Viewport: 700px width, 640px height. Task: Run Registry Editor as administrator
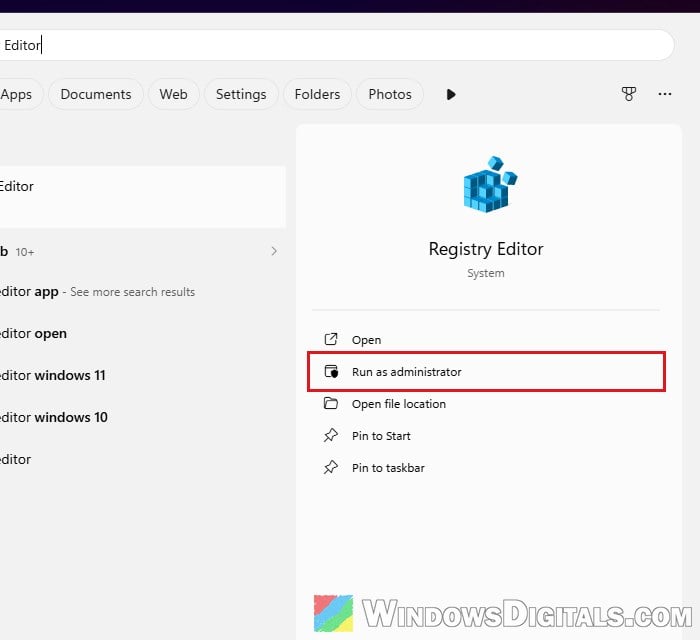[487, 372]
